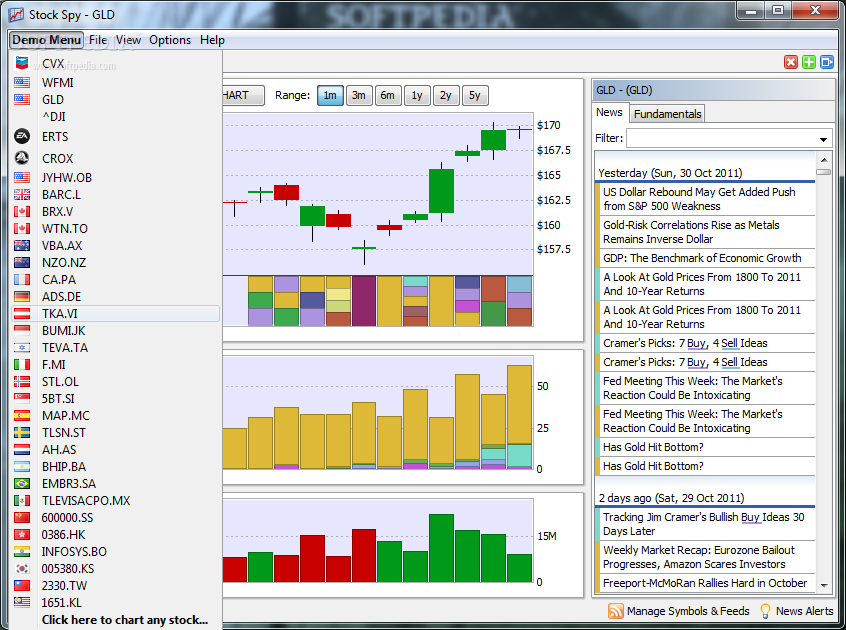
Task: Set chart range to 3m
Action: coord(359,95)
